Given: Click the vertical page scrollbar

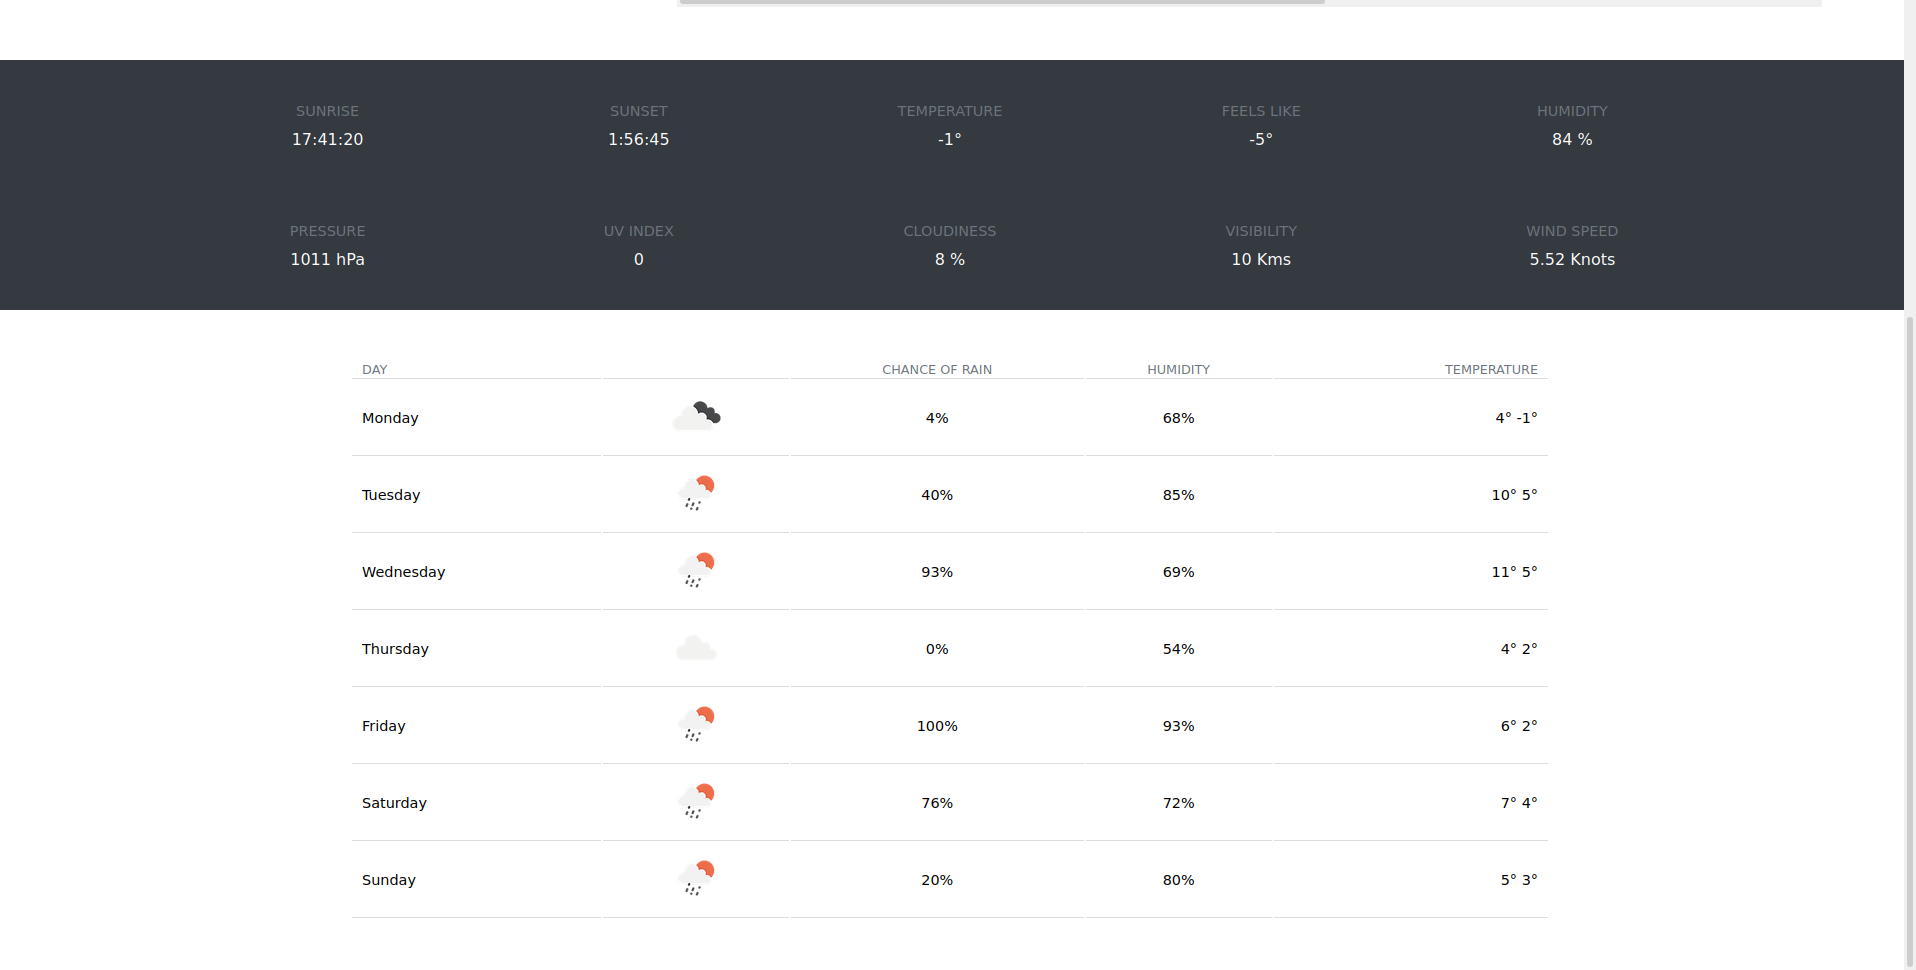Looking at the screenshot, I should point(1910,640).
